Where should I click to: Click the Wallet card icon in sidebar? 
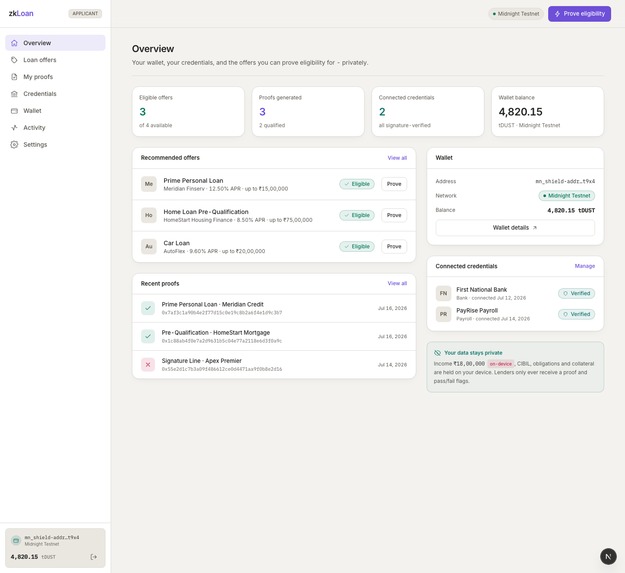point(14,111)
